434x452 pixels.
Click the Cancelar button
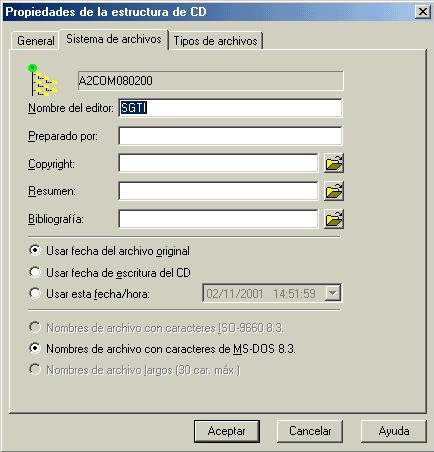click(x=310, y=431)
